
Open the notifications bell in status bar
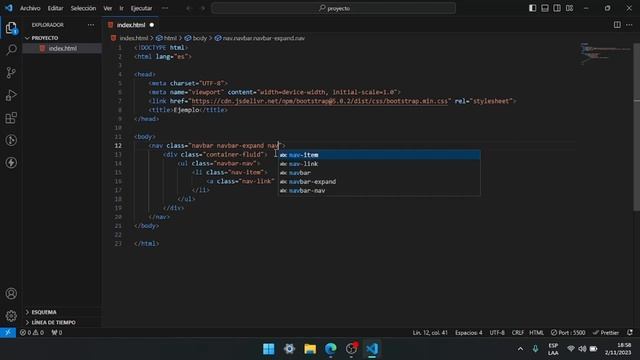tap(630, 333)
